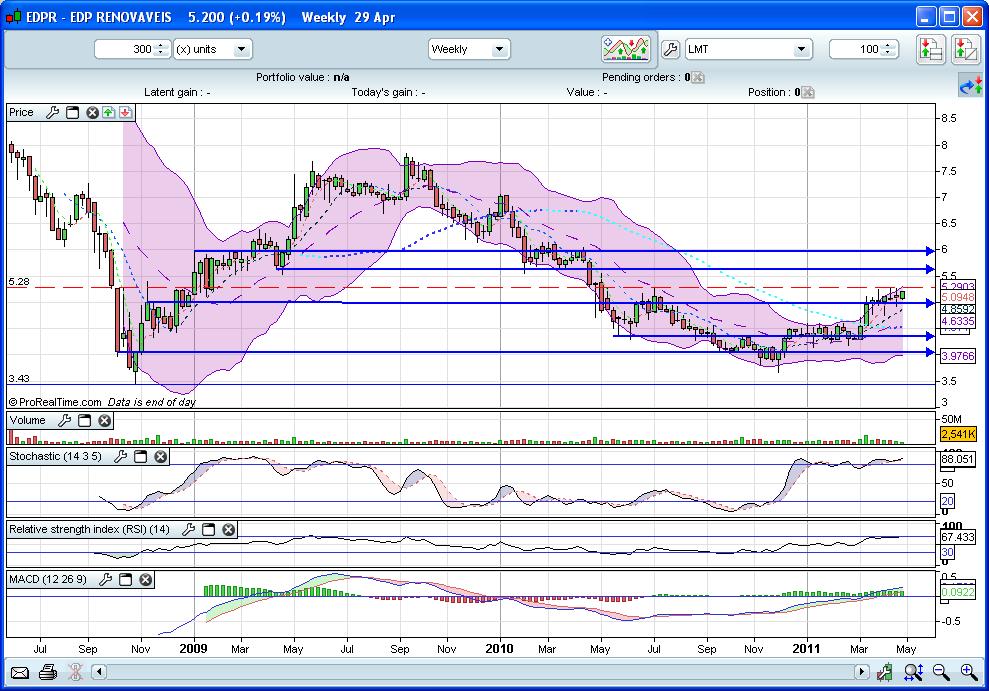This screenshot has width=989, height=691.
Task: Click the Volume panel label
Action: pos(27,421)
